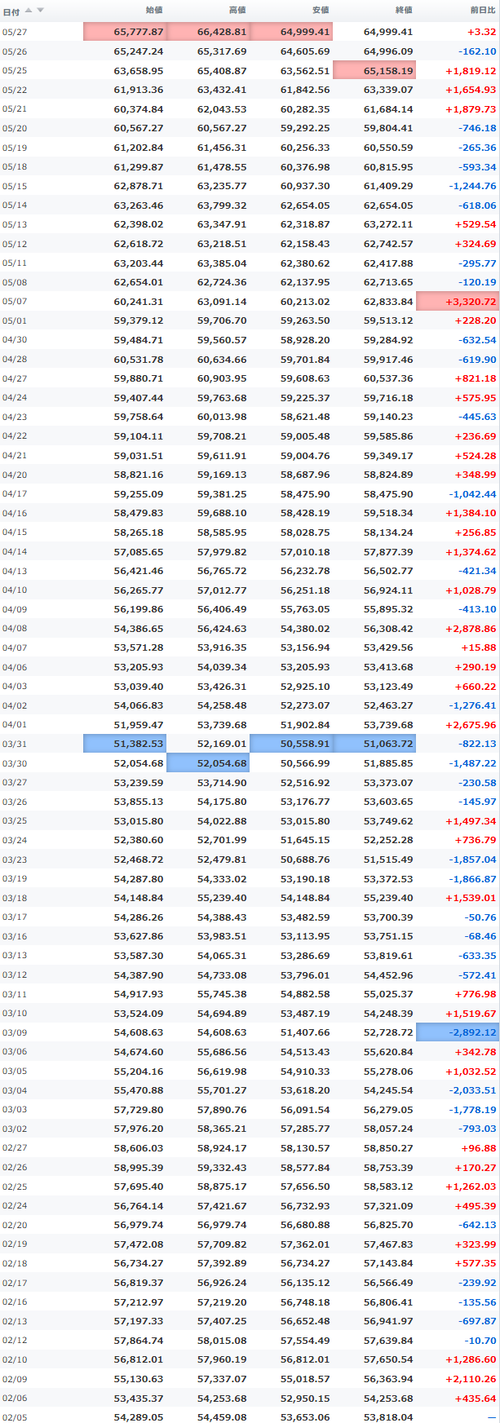Select the 04/23 date cell
Image resolution: width=500 pixels, height=1423 pixels.
pyautogui.click(x=14, y=418)
